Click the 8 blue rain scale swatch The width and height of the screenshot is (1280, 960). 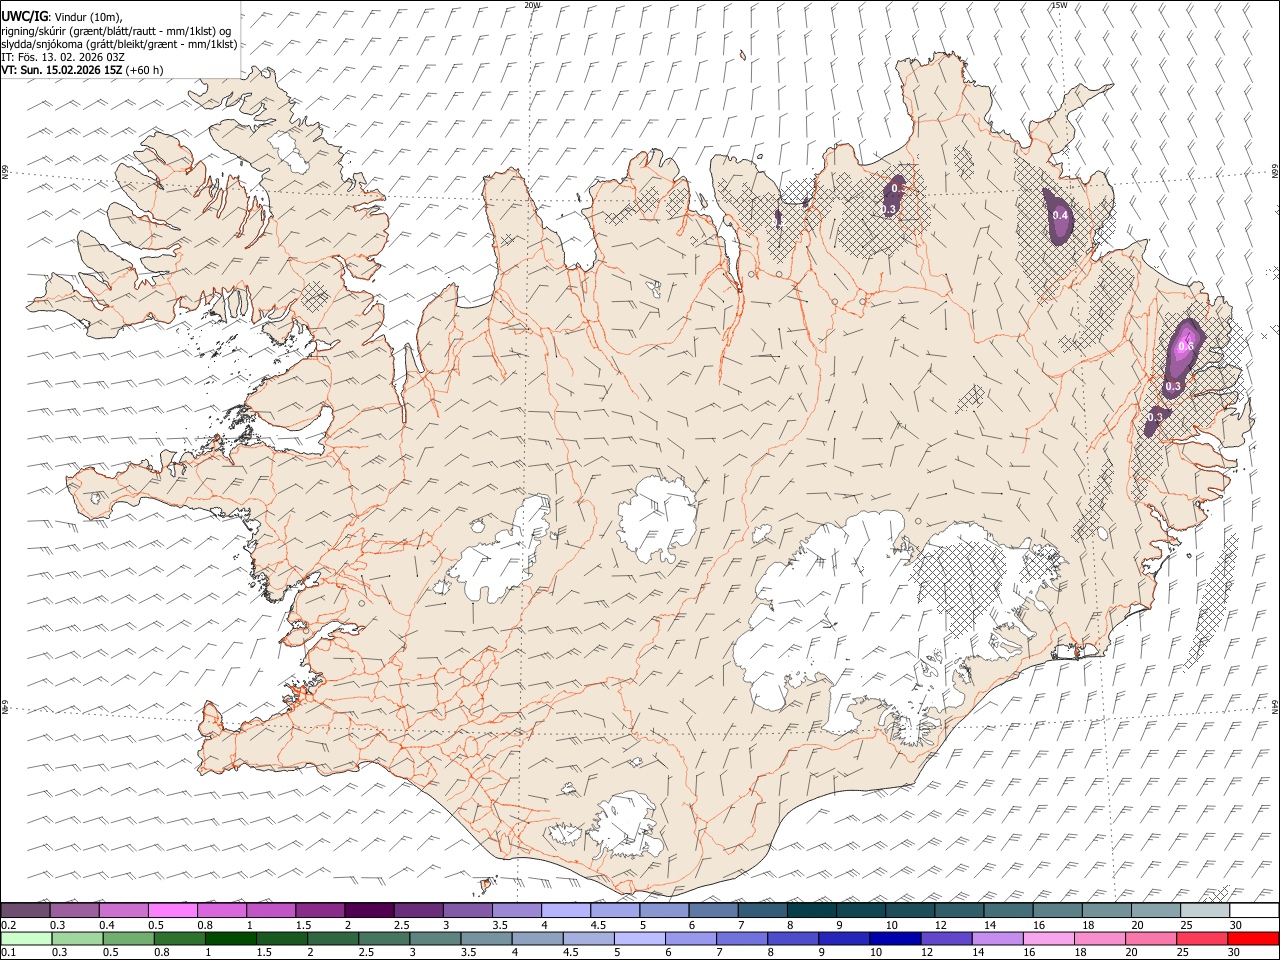791,938
